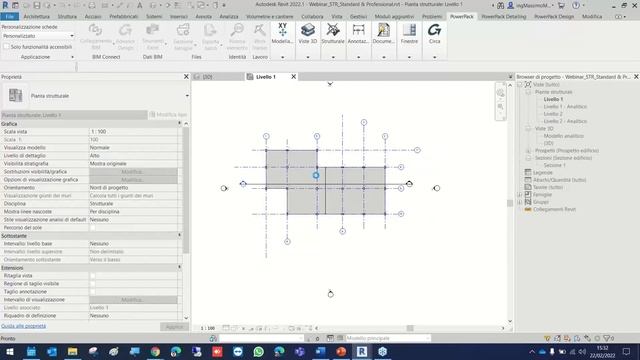The height and width of the screenshot is (360, 640).
Task: Open PowerPoint from the Windows taskbar
Action: coord(341,351)
